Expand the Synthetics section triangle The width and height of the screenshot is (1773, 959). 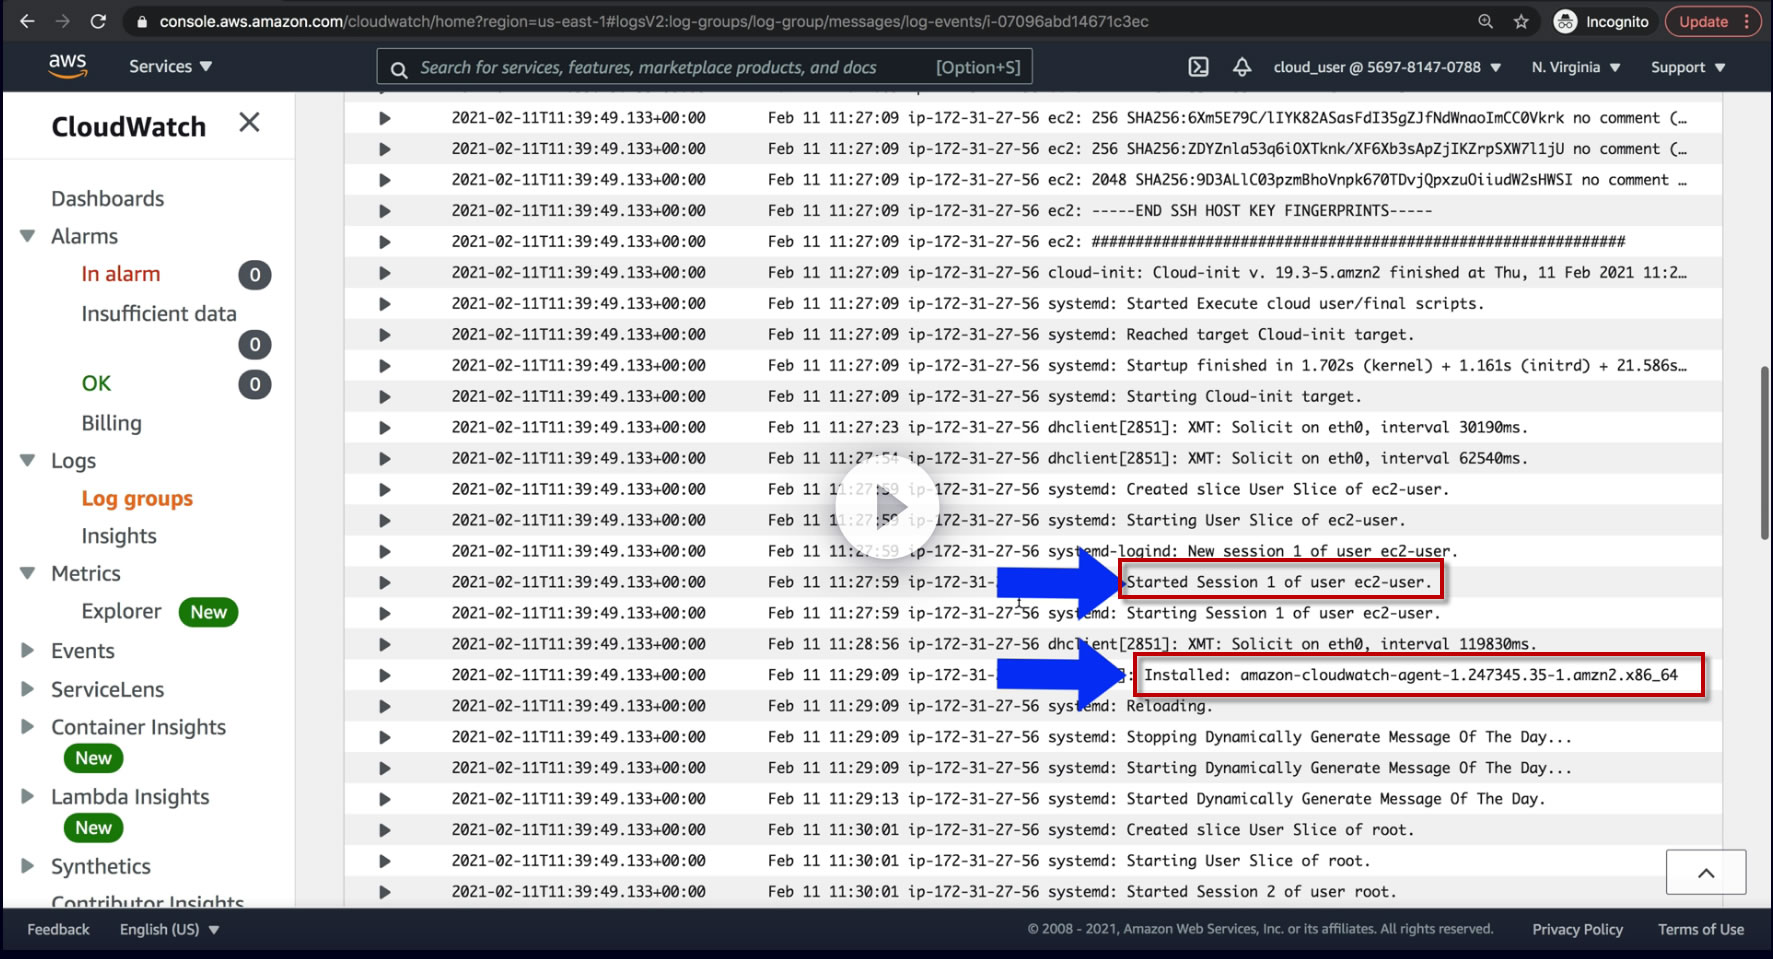point(28,866)
